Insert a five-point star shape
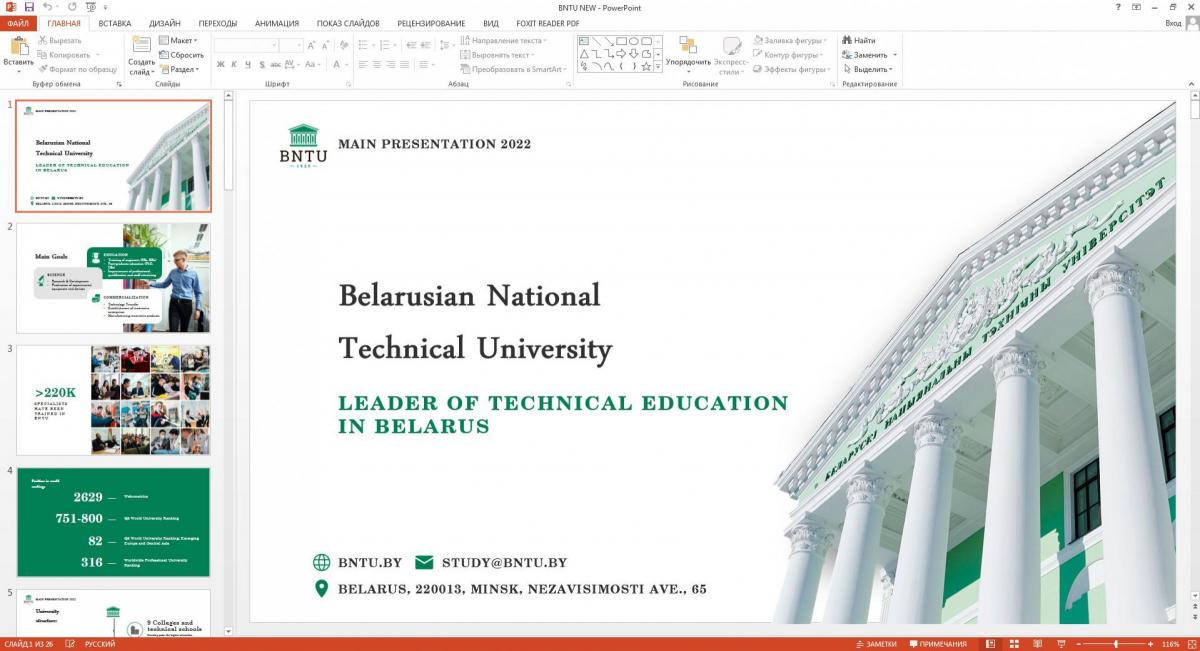Viewport: 1200px width, 651px height. (646, 67)
